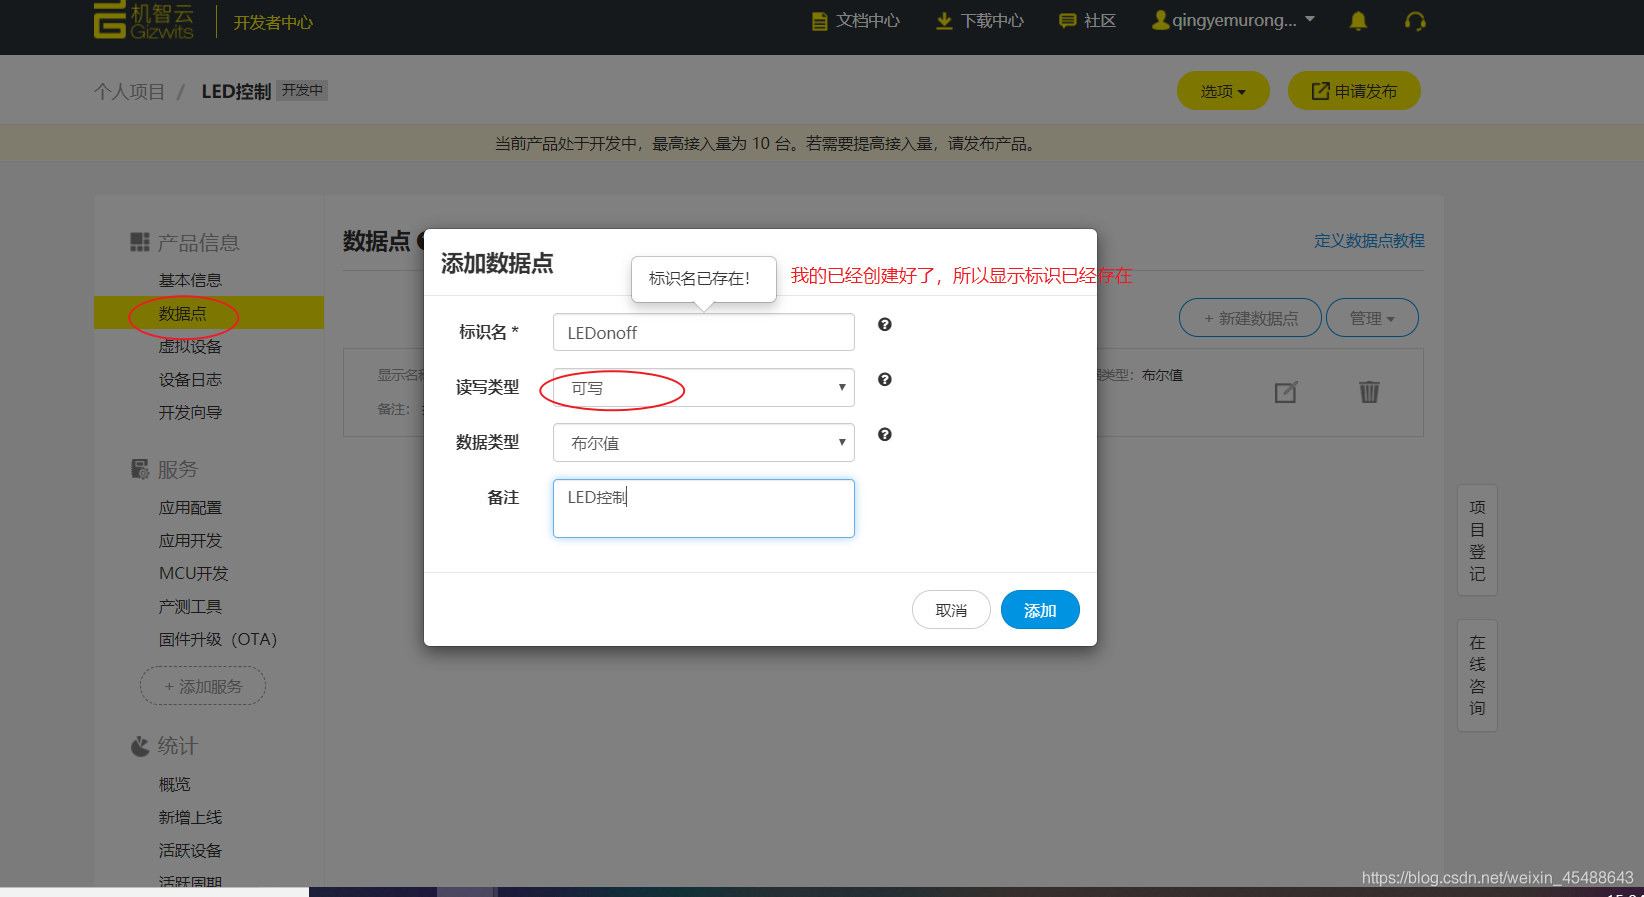Select 数据点 in the sidebar
The height and width of the screenshot is (897, 1644).
(209, 313)
